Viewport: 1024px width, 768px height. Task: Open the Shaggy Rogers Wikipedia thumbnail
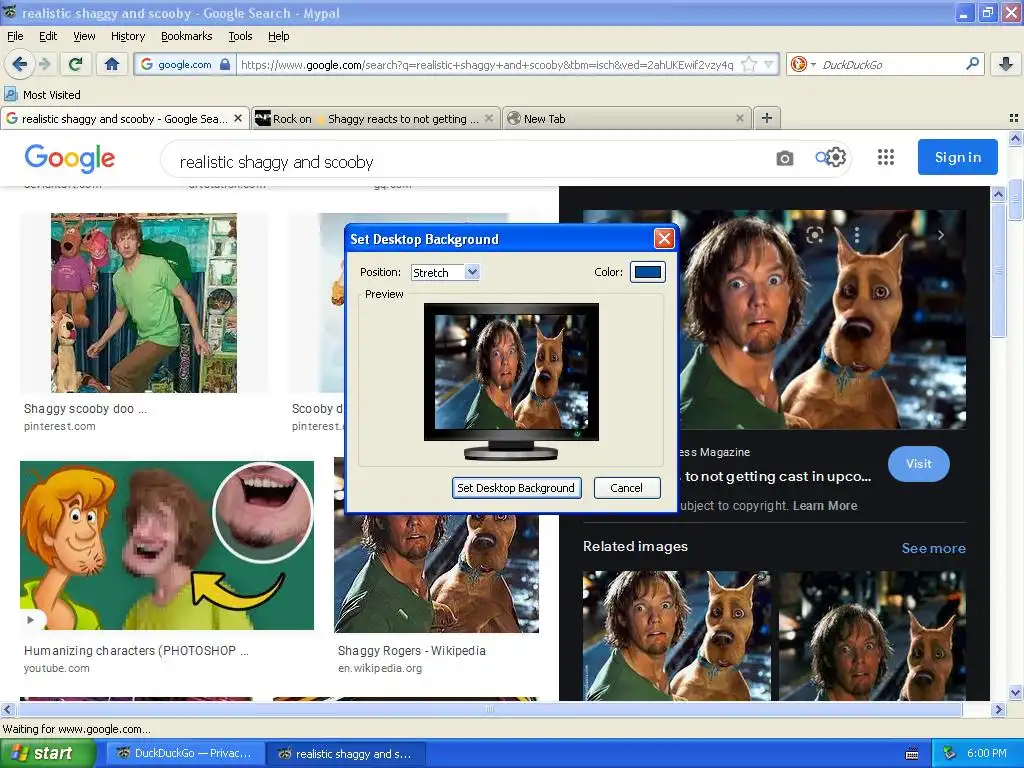point(436,573)
